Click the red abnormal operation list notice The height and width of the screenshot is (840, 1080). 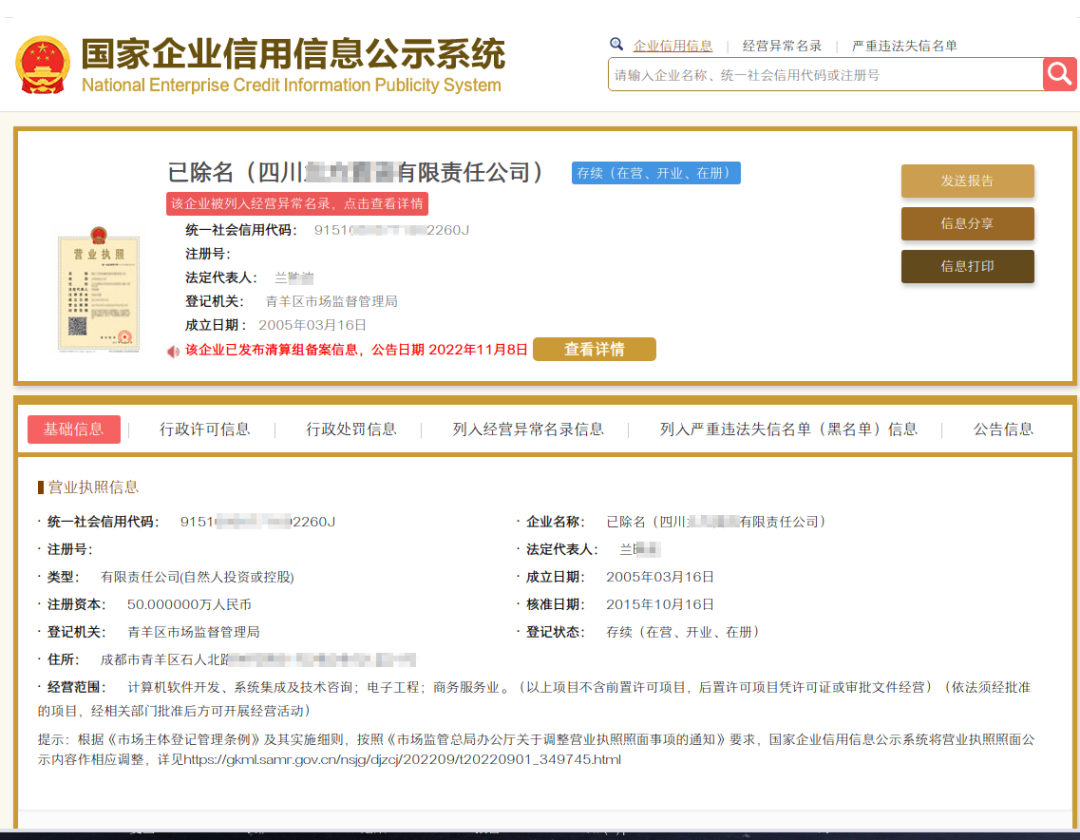297,204
